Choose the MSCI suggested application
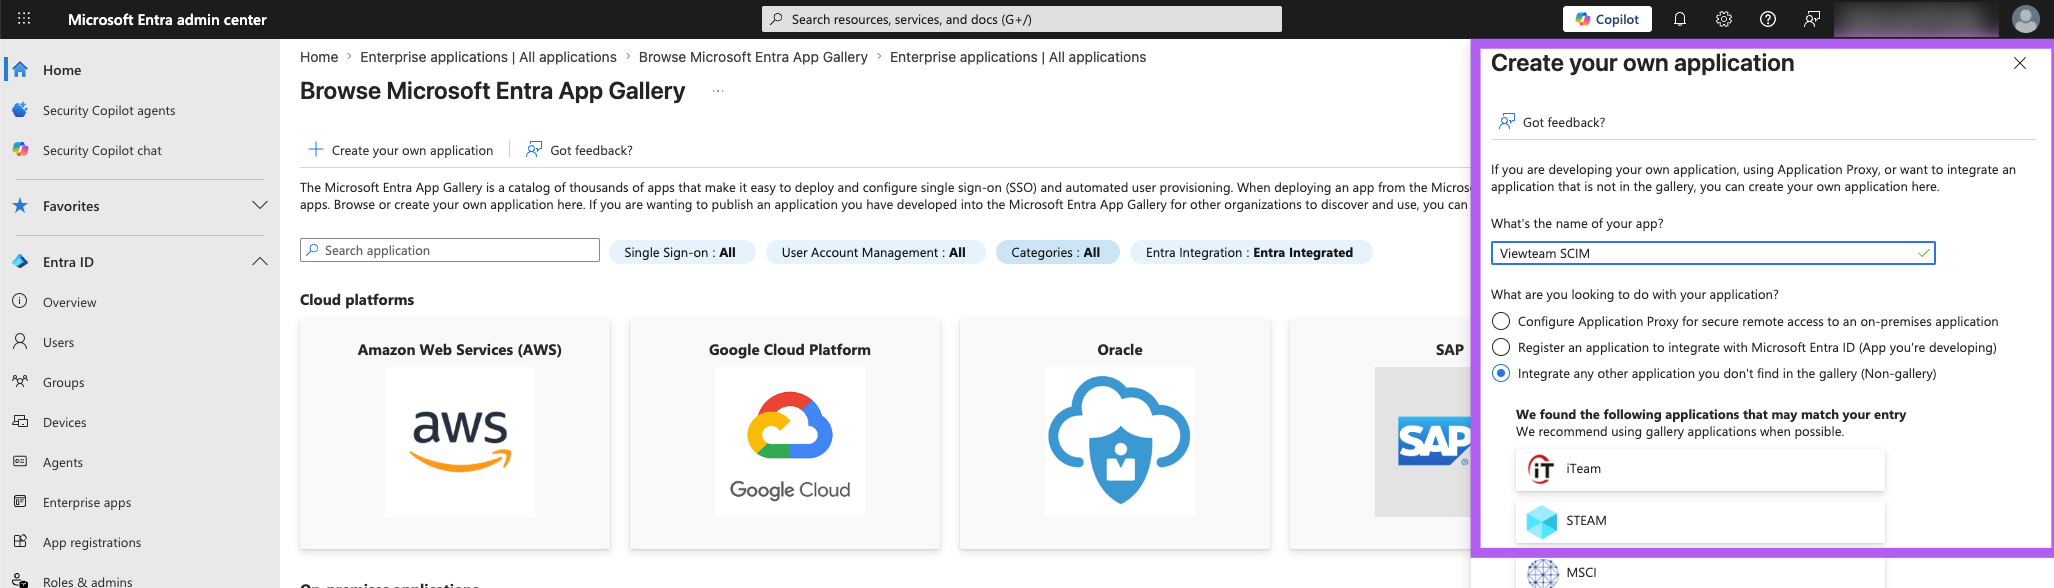Image resolution: width=2054 pixels, height=588 pixels. pyautogui.click(x=1700, y=571)
